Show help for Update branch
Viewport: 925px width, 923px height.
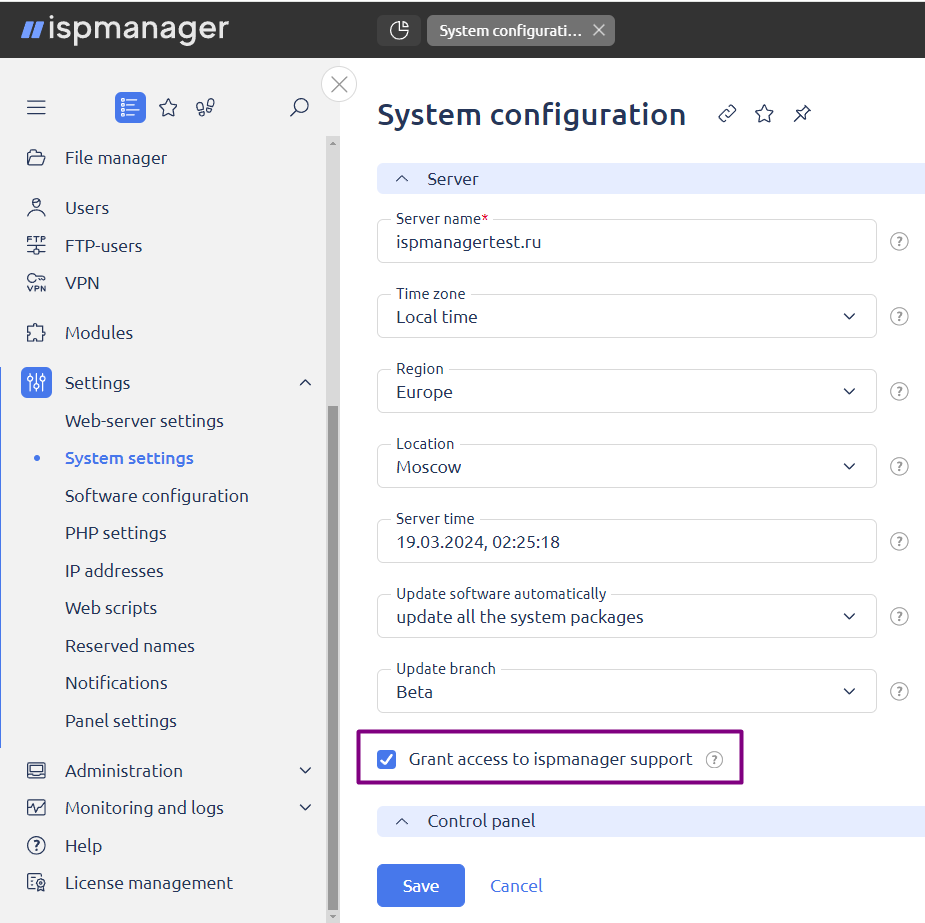[x=899, y=691]
